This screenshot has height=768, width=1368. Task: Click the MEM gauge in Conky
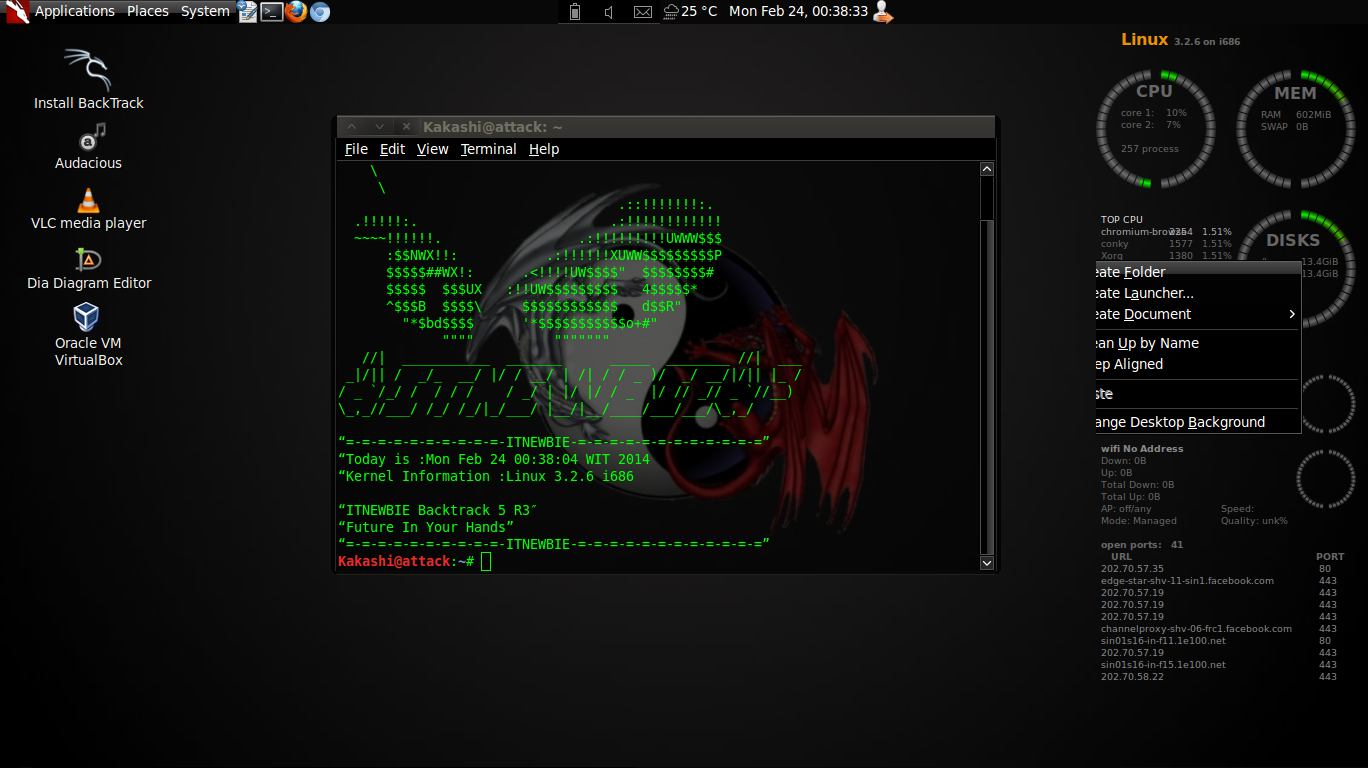(x=1295, y=127)
